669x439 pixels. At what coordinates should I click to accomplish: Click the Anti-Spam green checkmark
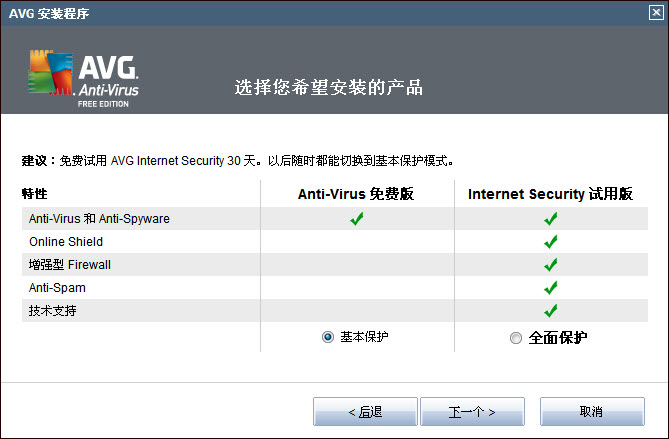click(x=550, y=288)
